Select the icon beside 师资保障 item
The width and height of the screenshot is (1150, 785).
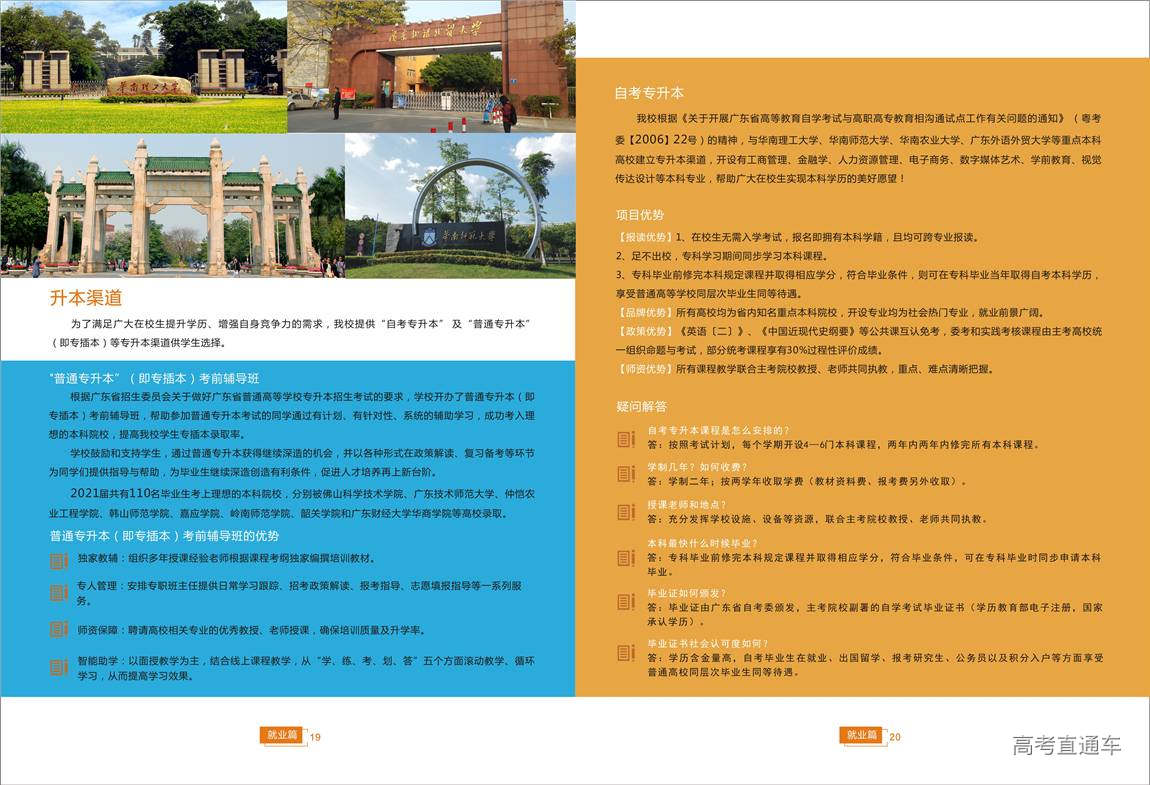pyautogui.click(x=59, y=630)
